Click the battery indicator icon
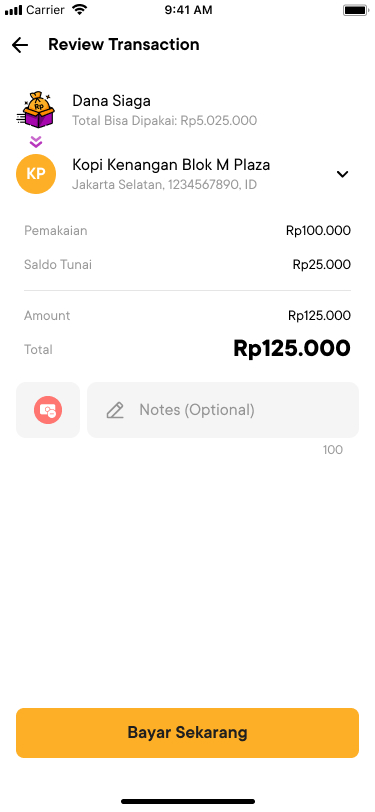The image size is (375, 812). (x=355, y=10)
